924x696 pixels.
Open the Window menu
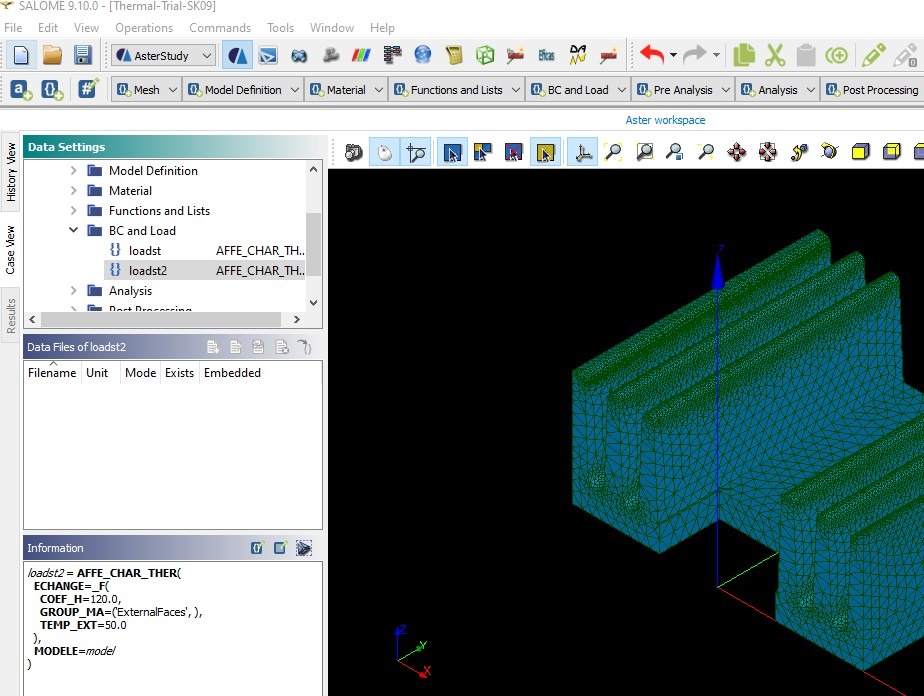pyautogui.click(x=332, y=28)
